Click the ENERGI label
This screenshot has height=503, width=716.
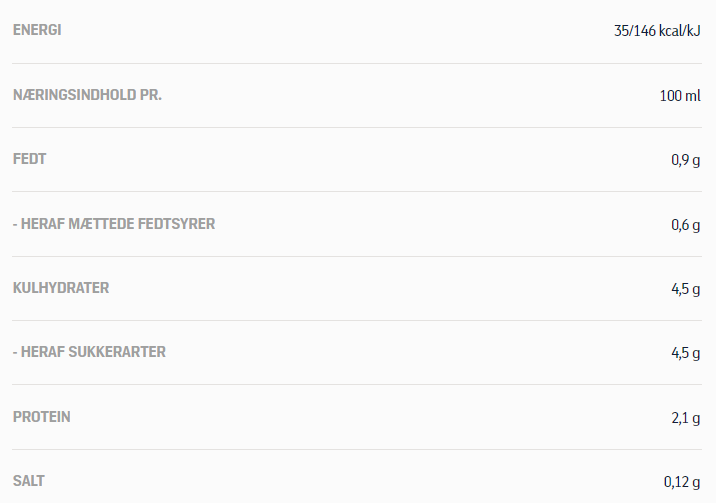pyautogui.click(x=37, y=30)
